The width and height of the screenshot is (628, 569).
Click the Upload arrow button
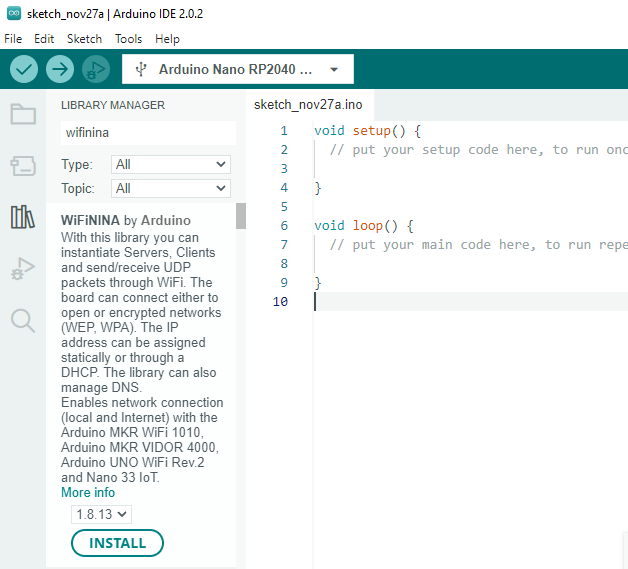60,69
